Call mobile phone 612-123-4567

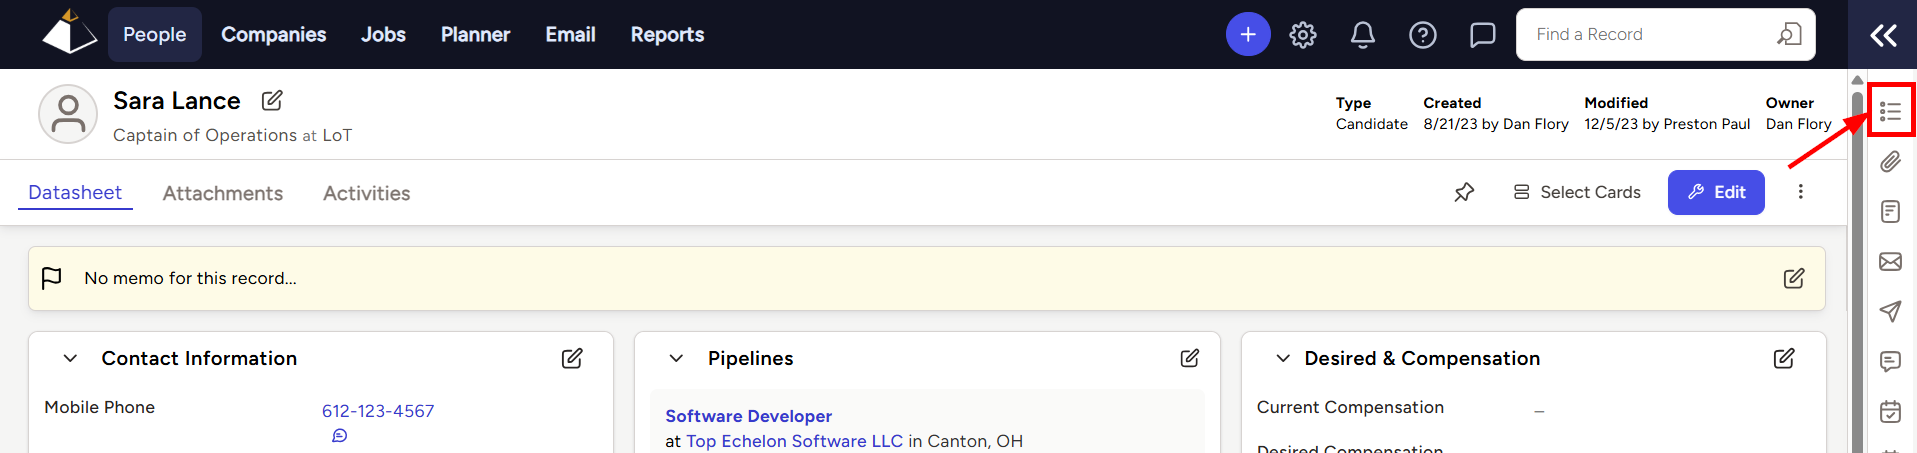point(378,411)
